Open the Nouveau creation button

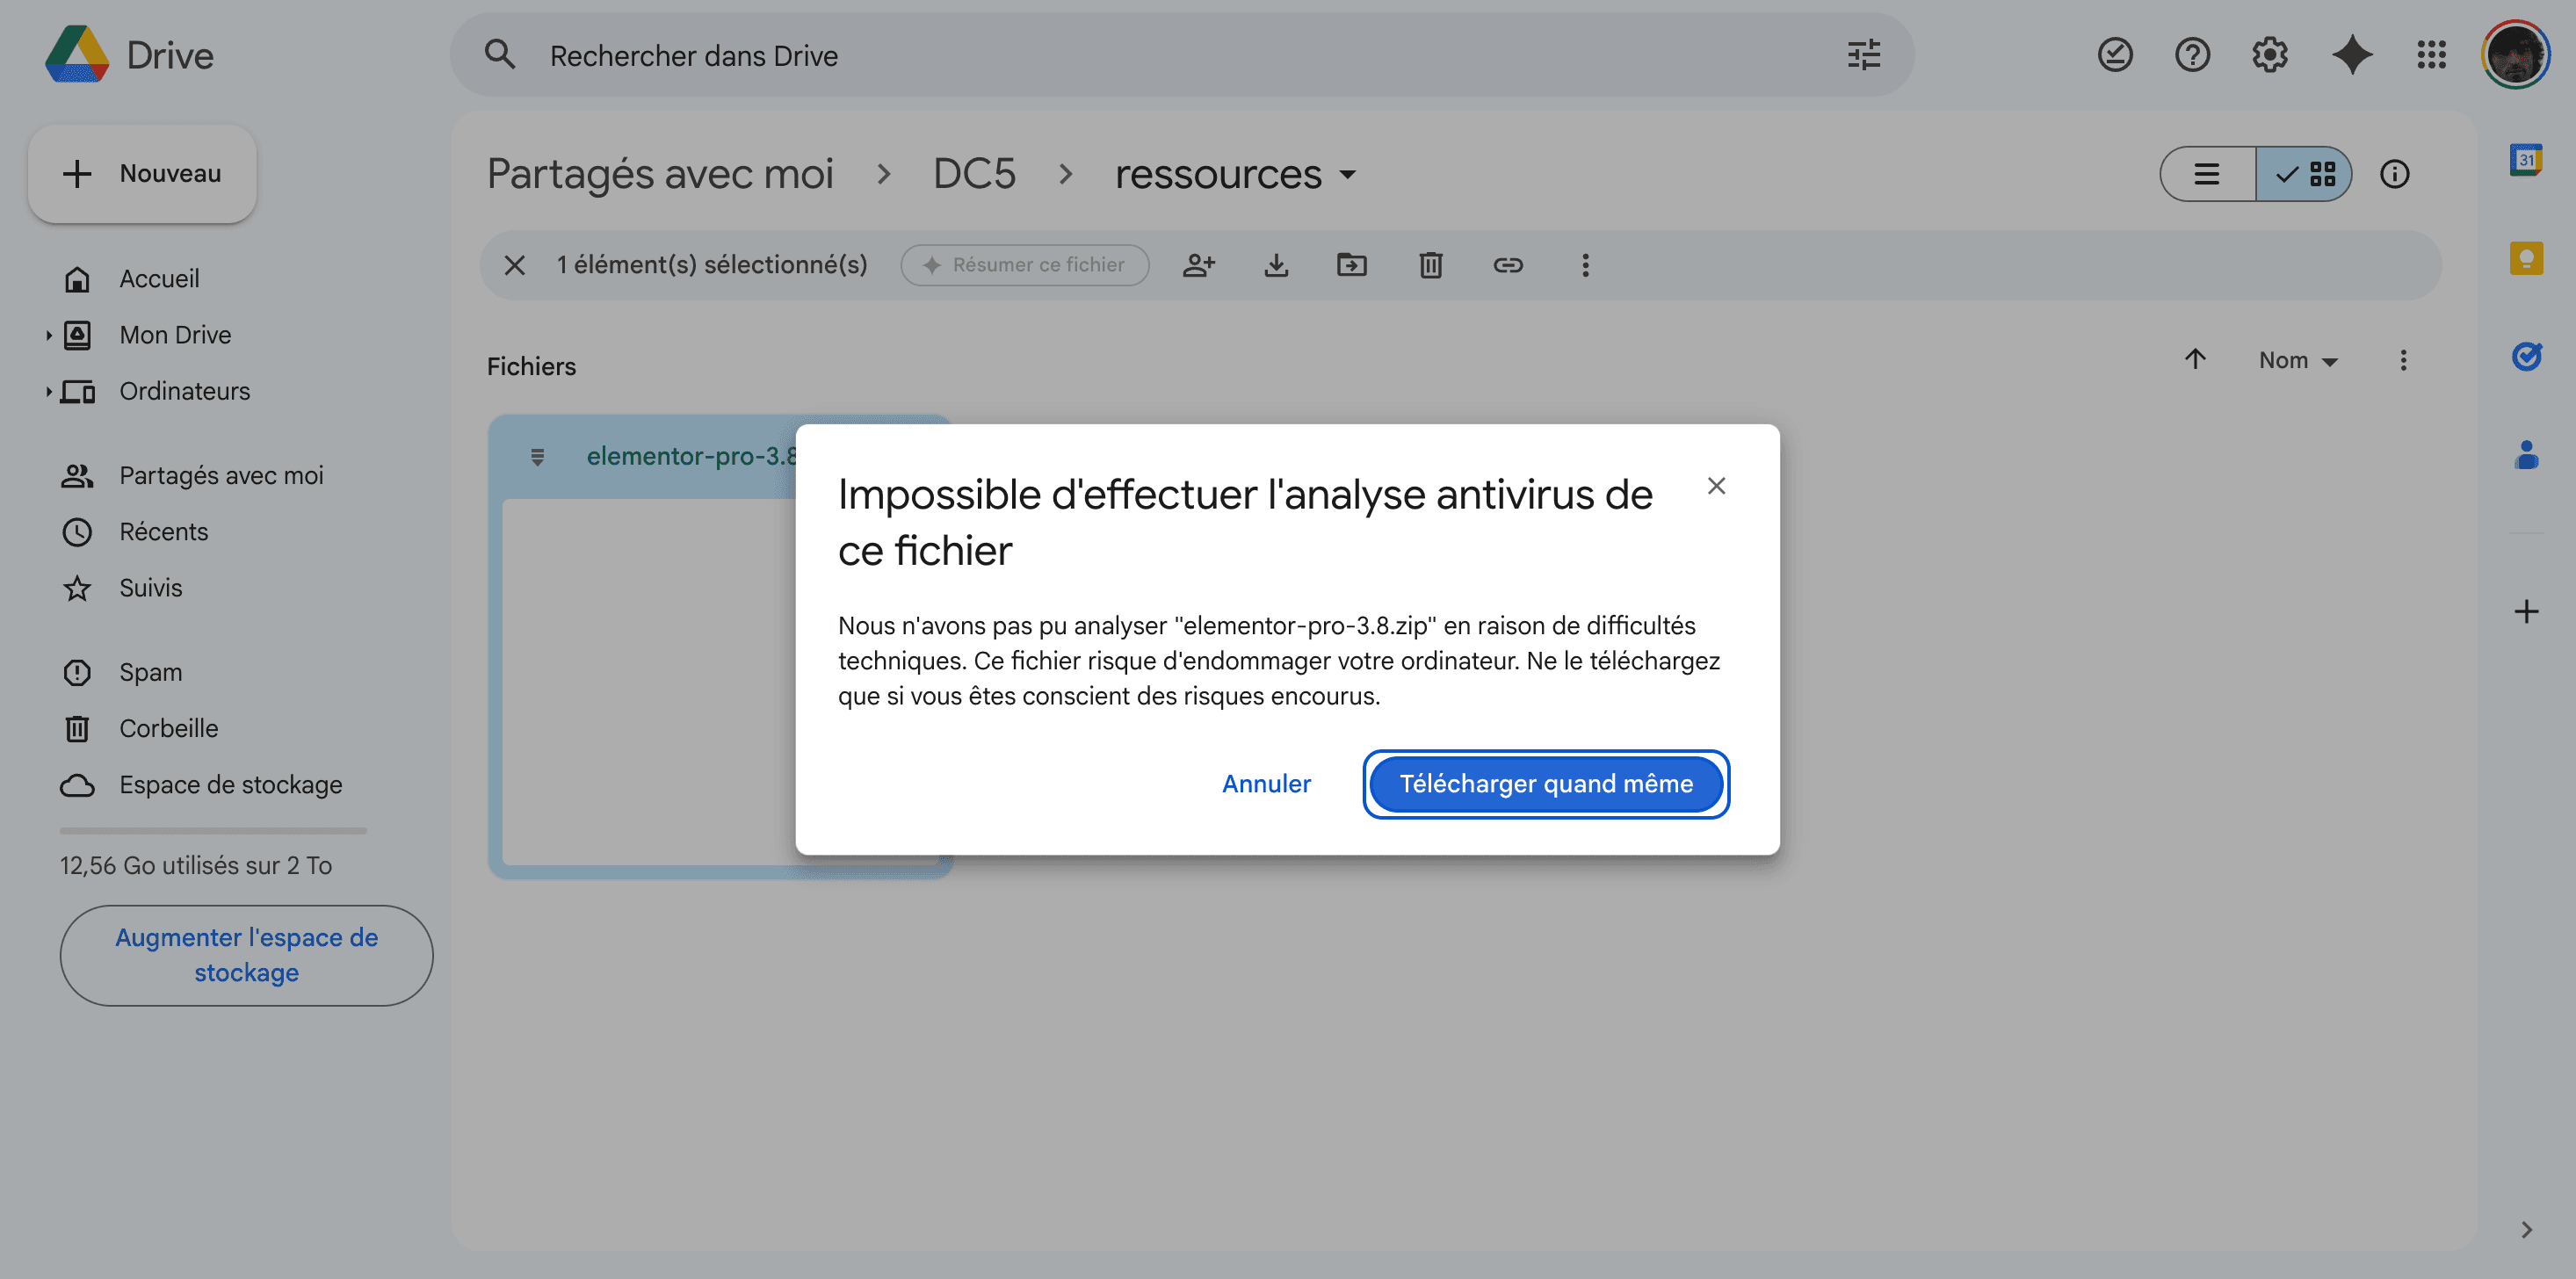click(142, 173)
